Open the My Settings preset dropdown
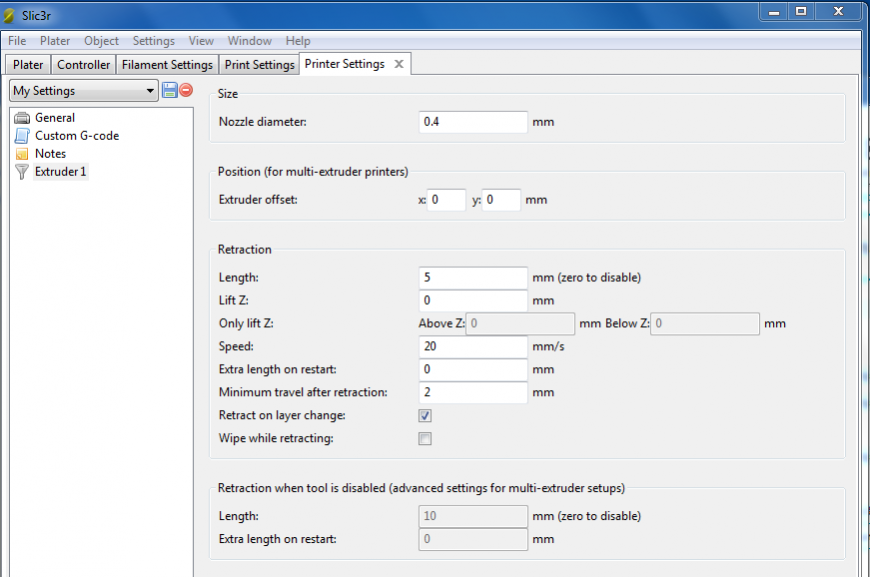This screenshot has height=577, width=870. (x=84, y=90)
